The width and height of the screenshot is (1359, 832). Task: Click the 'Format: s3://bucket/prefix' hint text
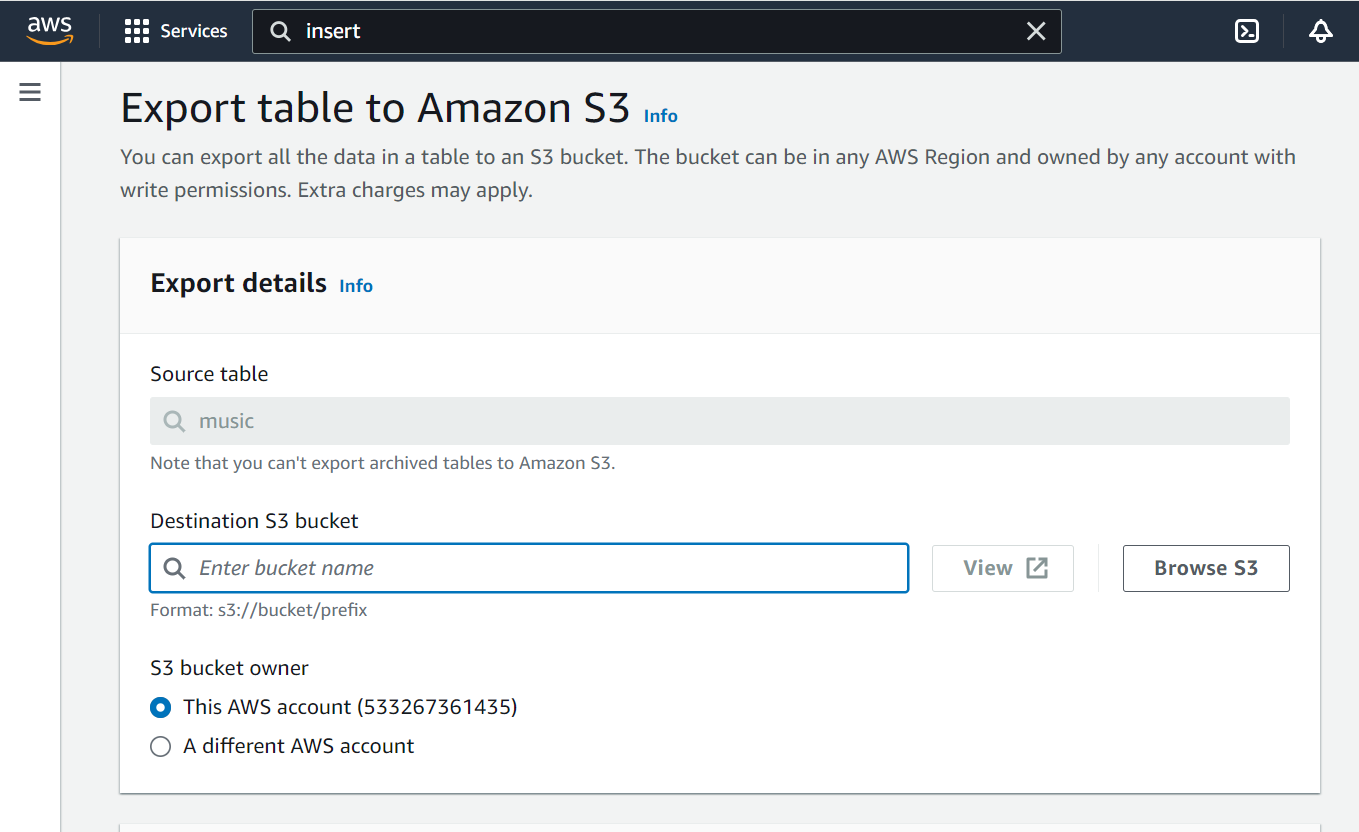coord(259,610)
